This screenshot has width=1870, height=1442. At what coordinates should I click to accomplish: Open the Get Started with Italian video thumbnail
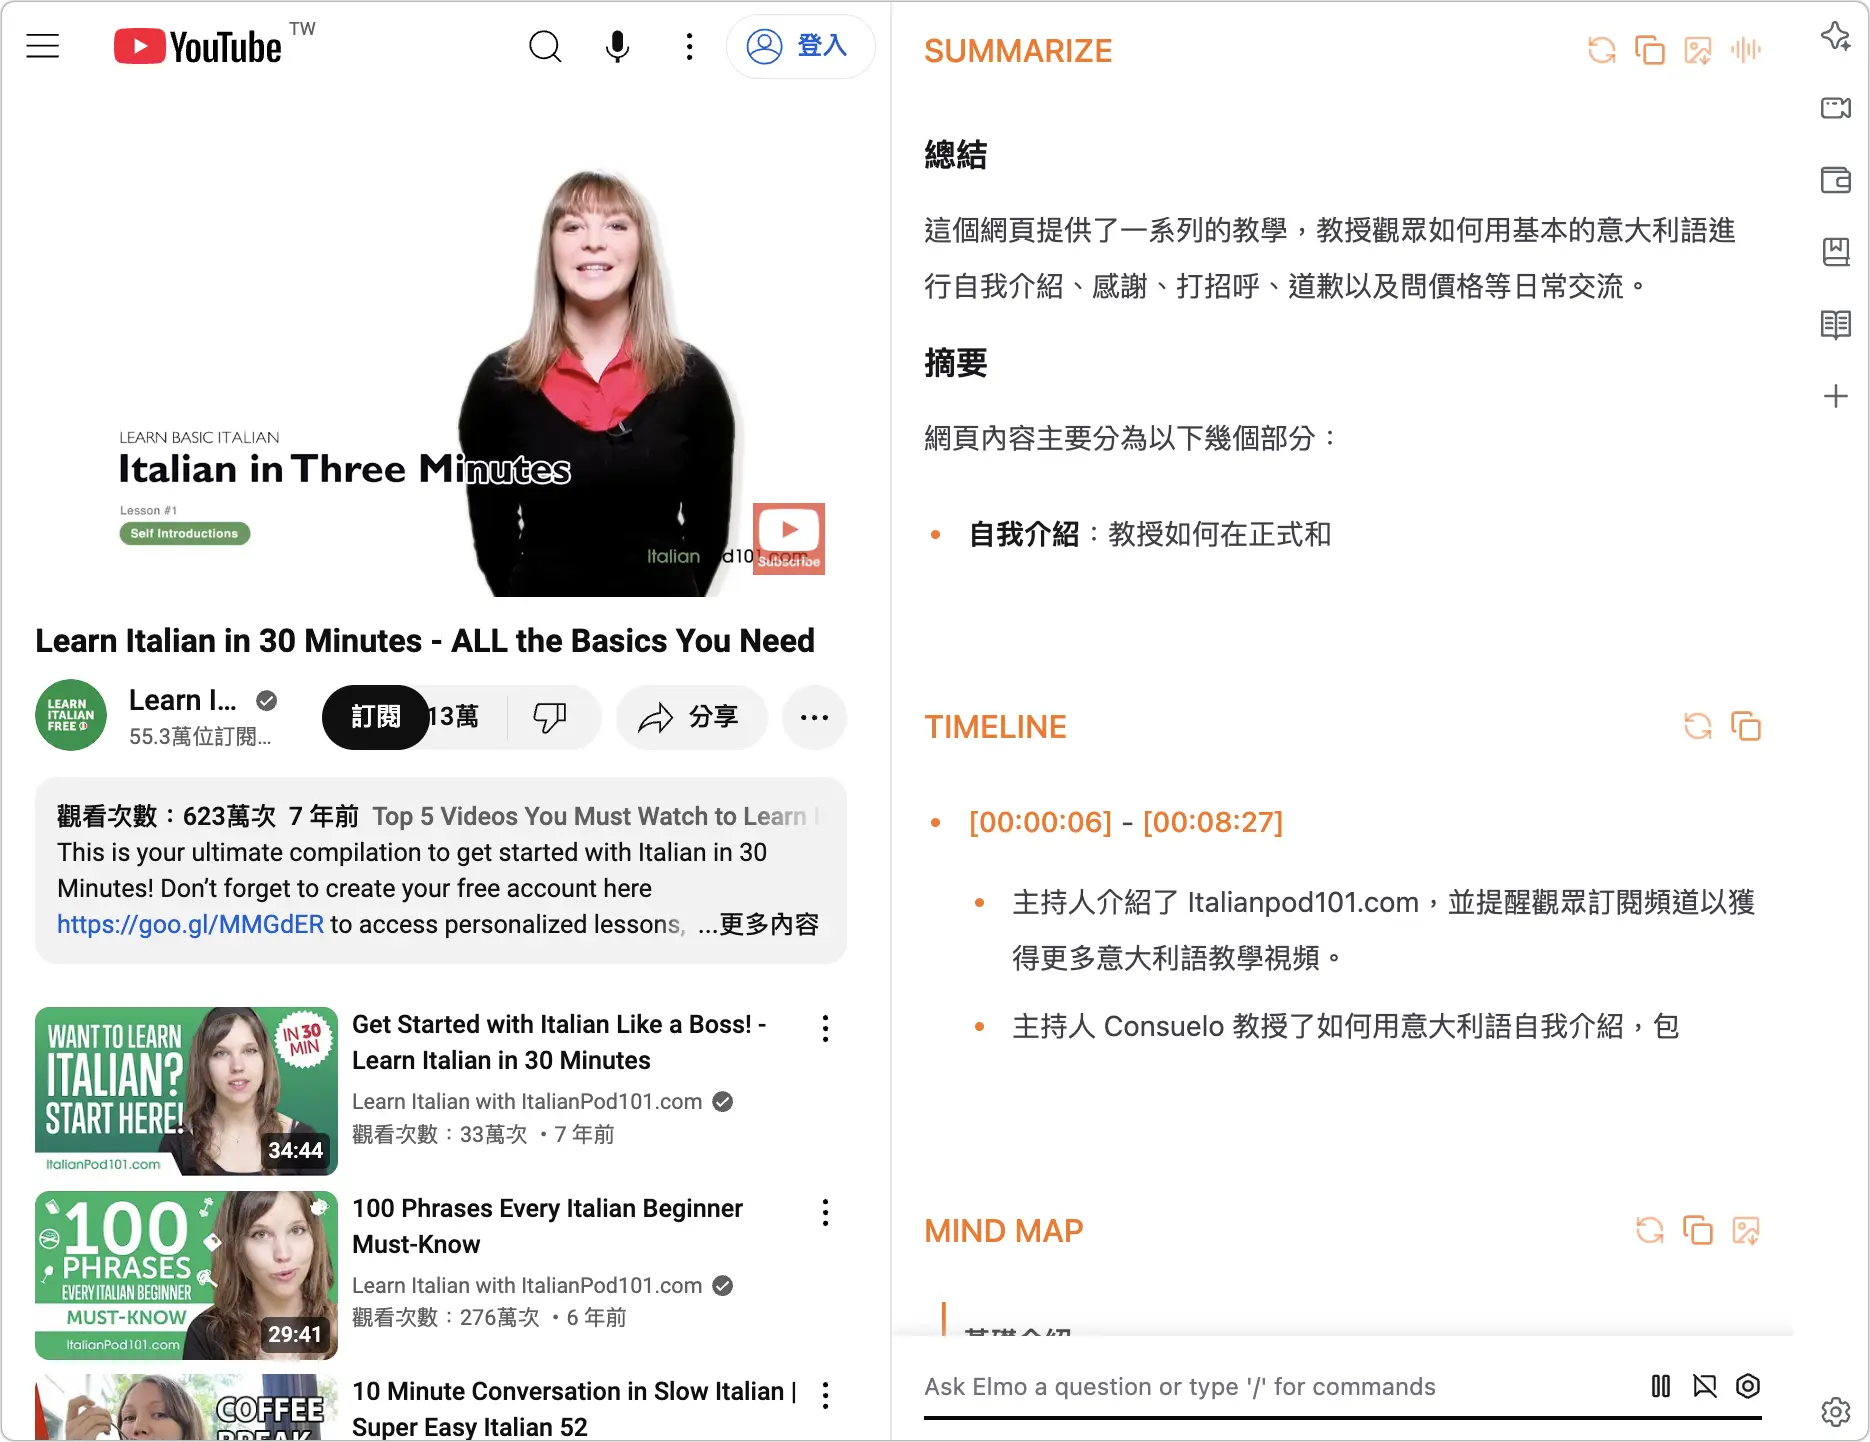point(186,1091)
